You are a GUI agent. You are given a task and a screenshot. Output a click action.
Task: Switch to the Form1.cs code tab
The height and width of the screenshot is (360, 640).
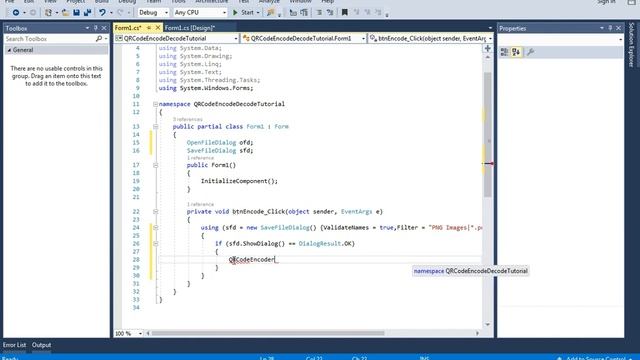point(128,28)
